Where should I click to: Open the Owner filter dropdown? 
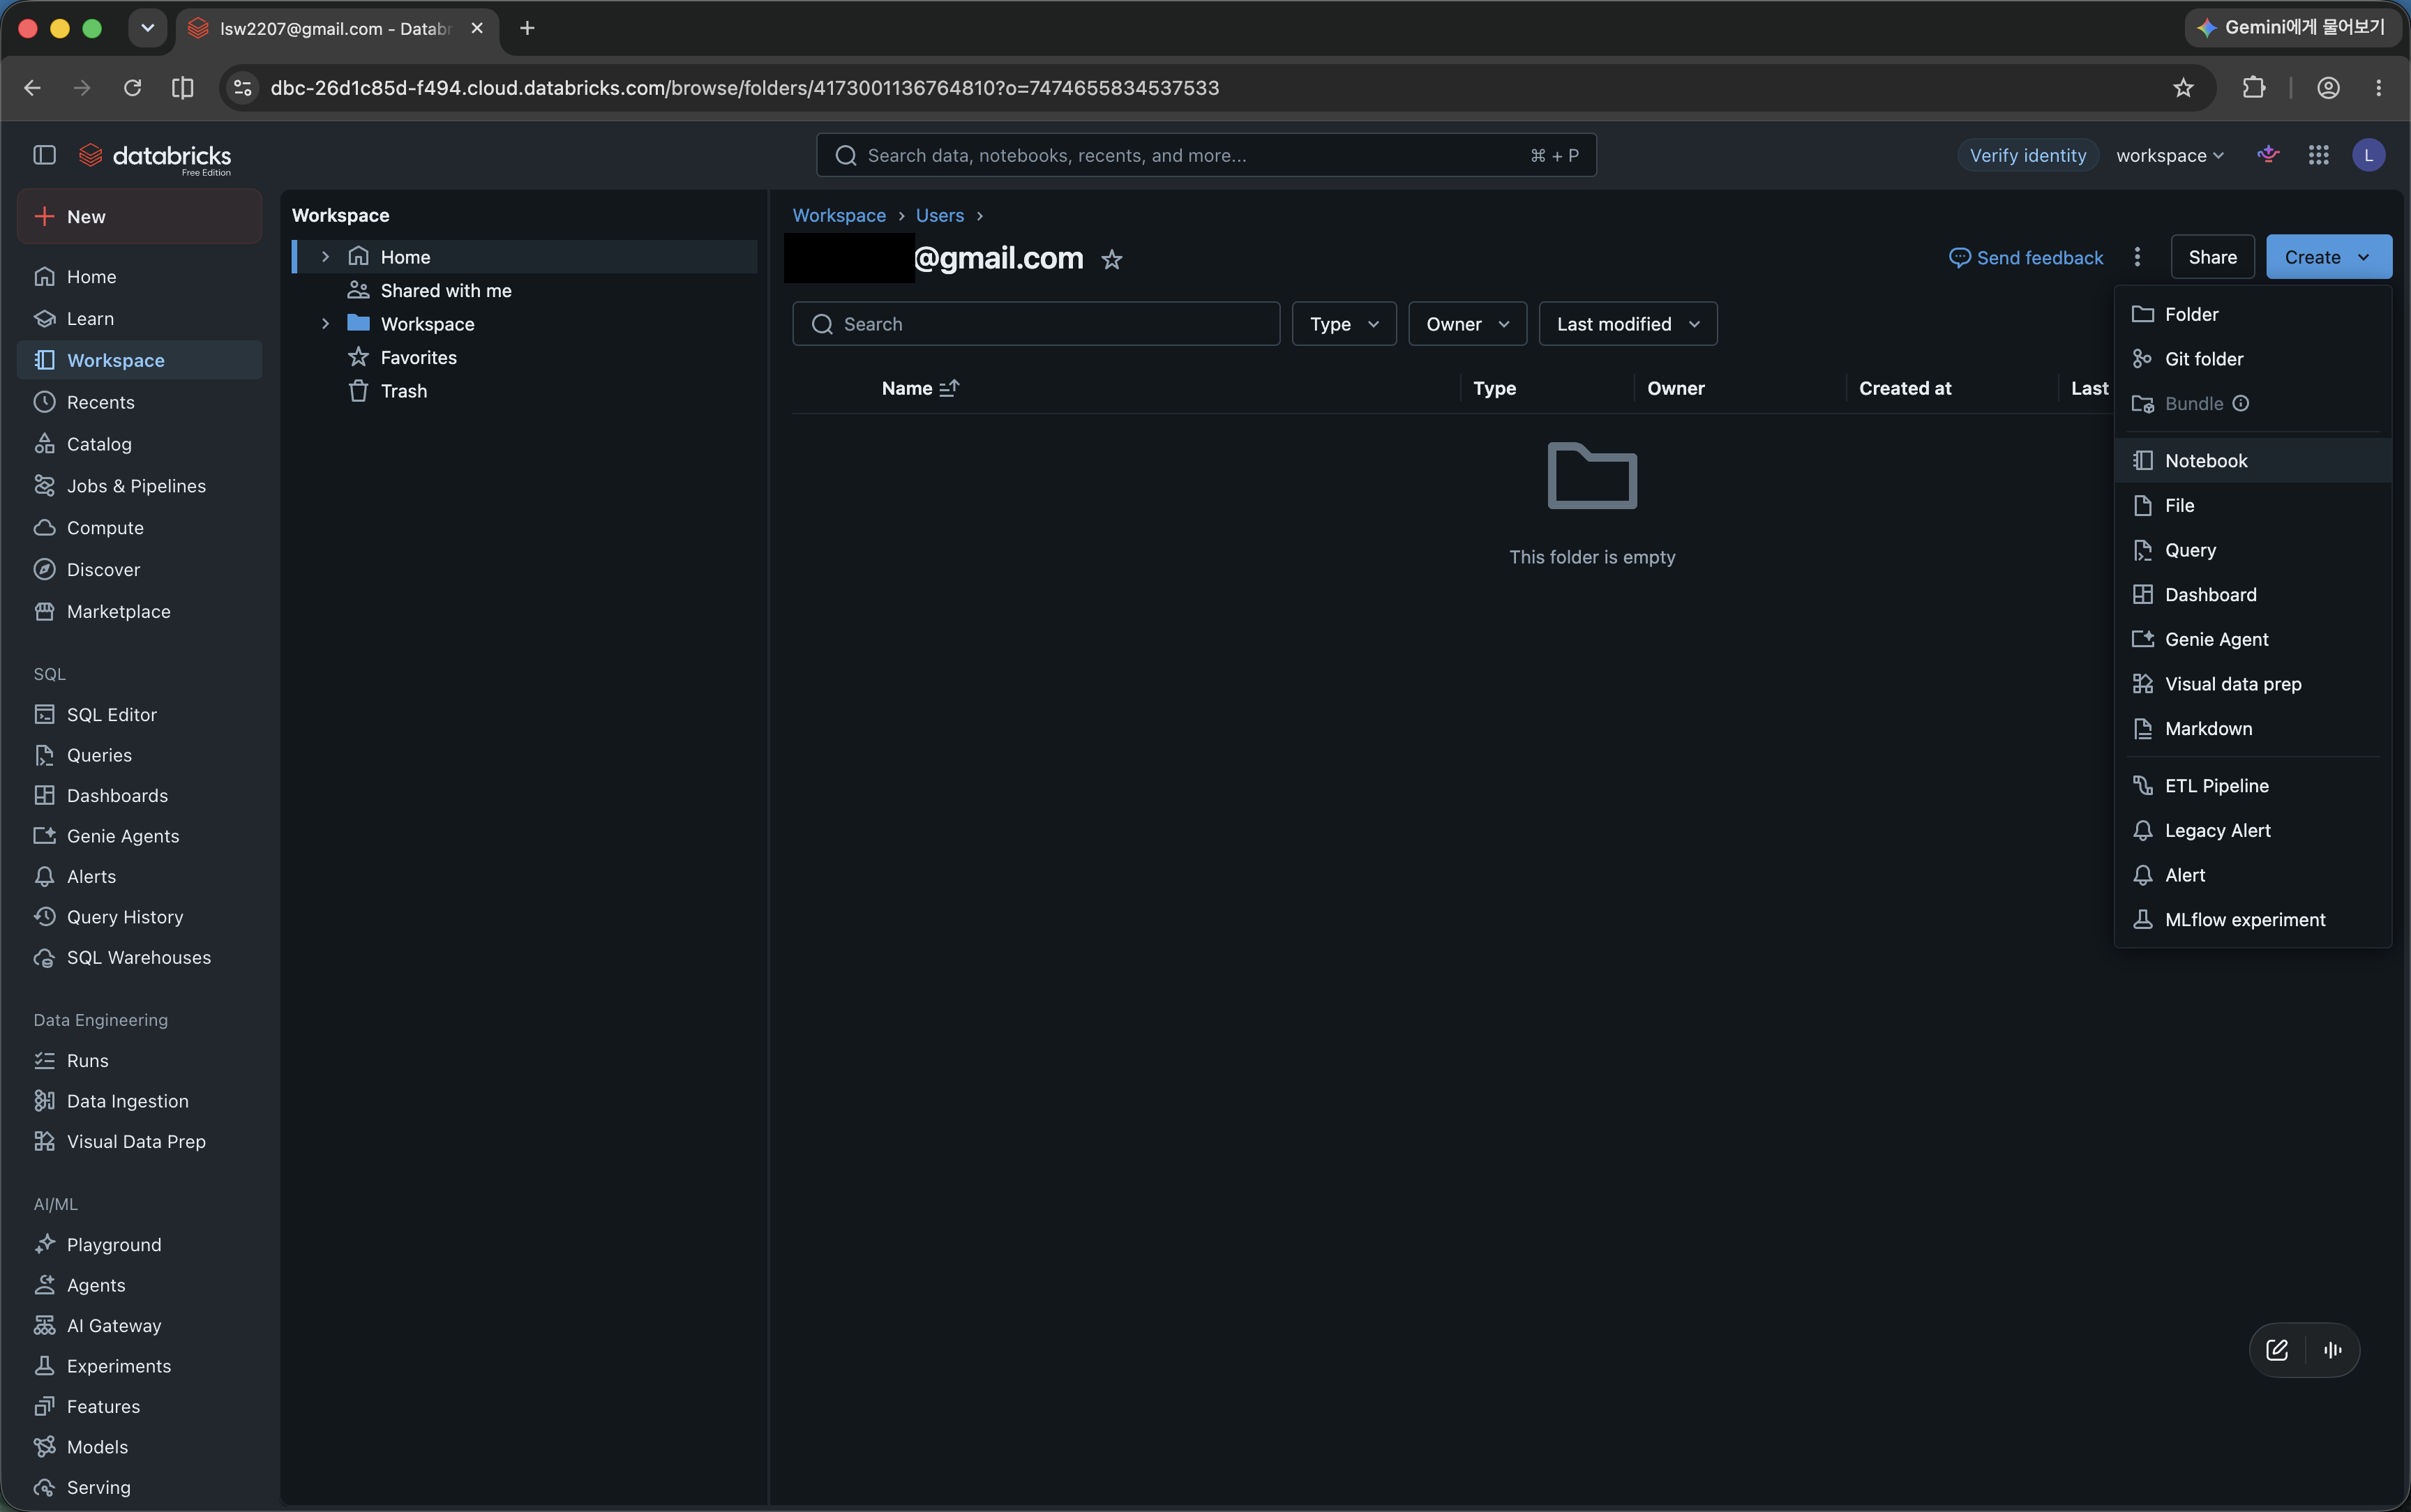tap(1467, 324)
